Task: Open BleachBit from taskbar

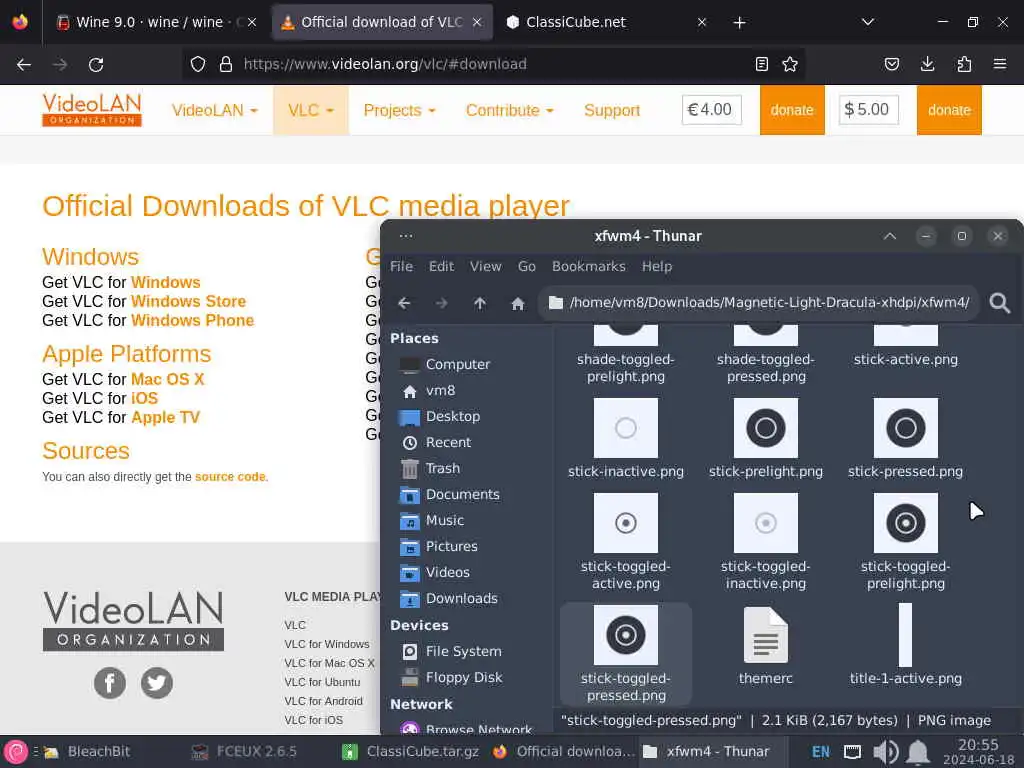Action: 87,752
